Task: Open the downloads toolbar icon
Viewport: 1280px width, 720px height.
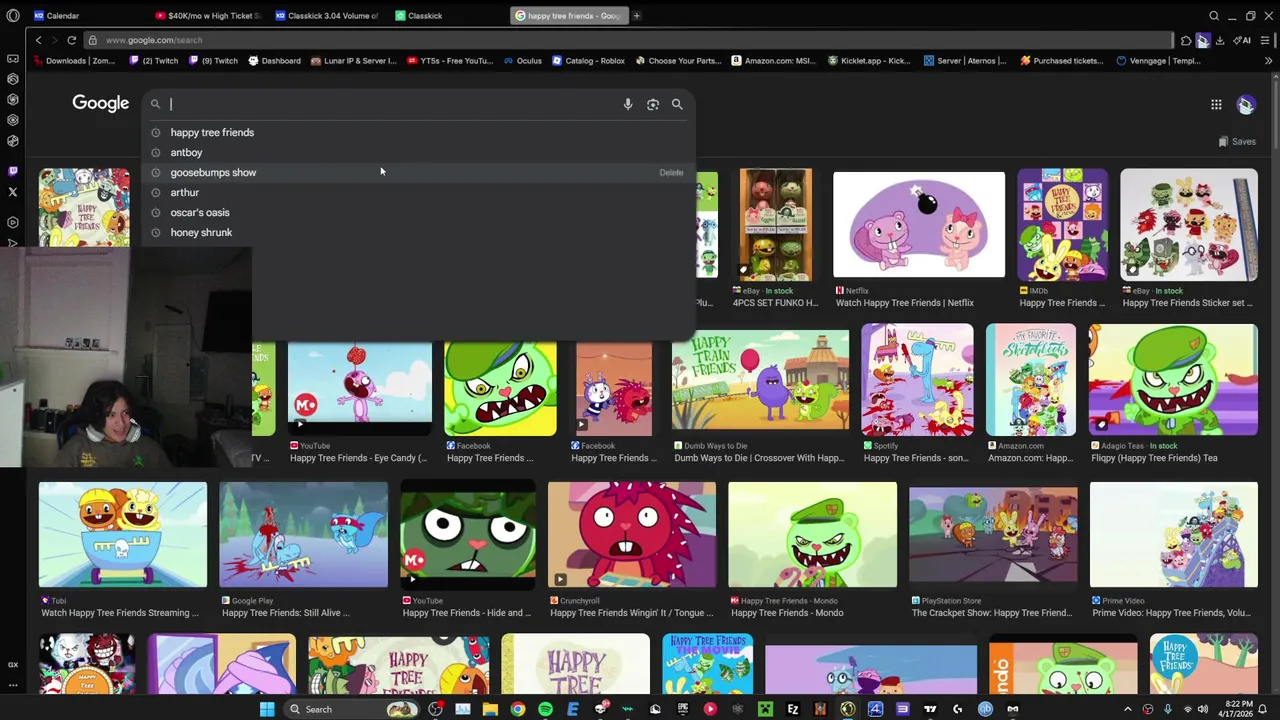Action: [1219, 40]
